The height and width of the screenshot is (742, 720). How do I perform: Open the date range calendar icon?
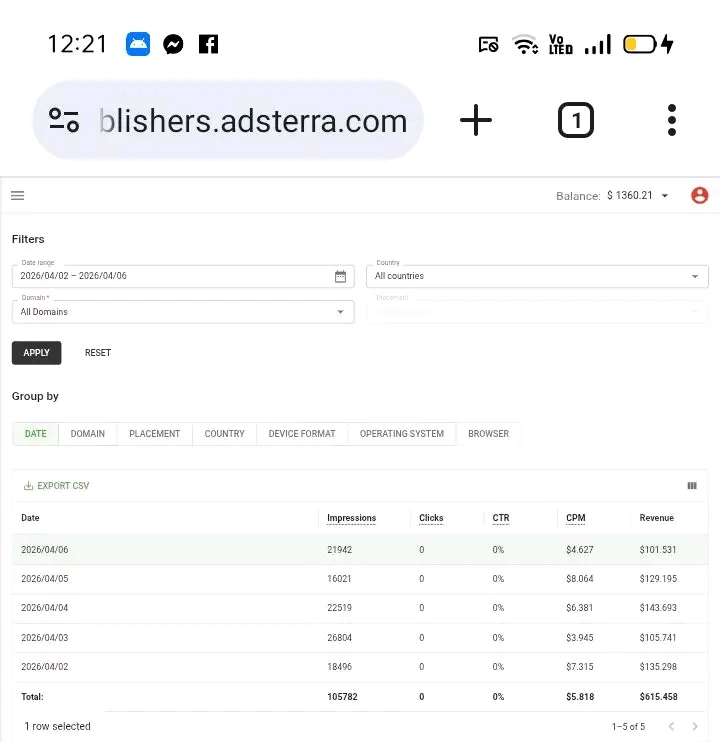point(340,277)
